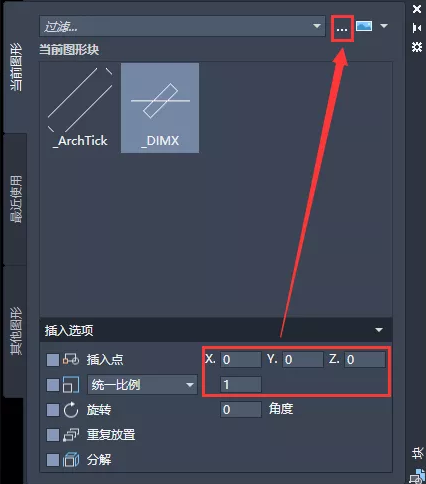
Task: Click the rotate icon beside 旋转
Action: [x=71, y=410]
